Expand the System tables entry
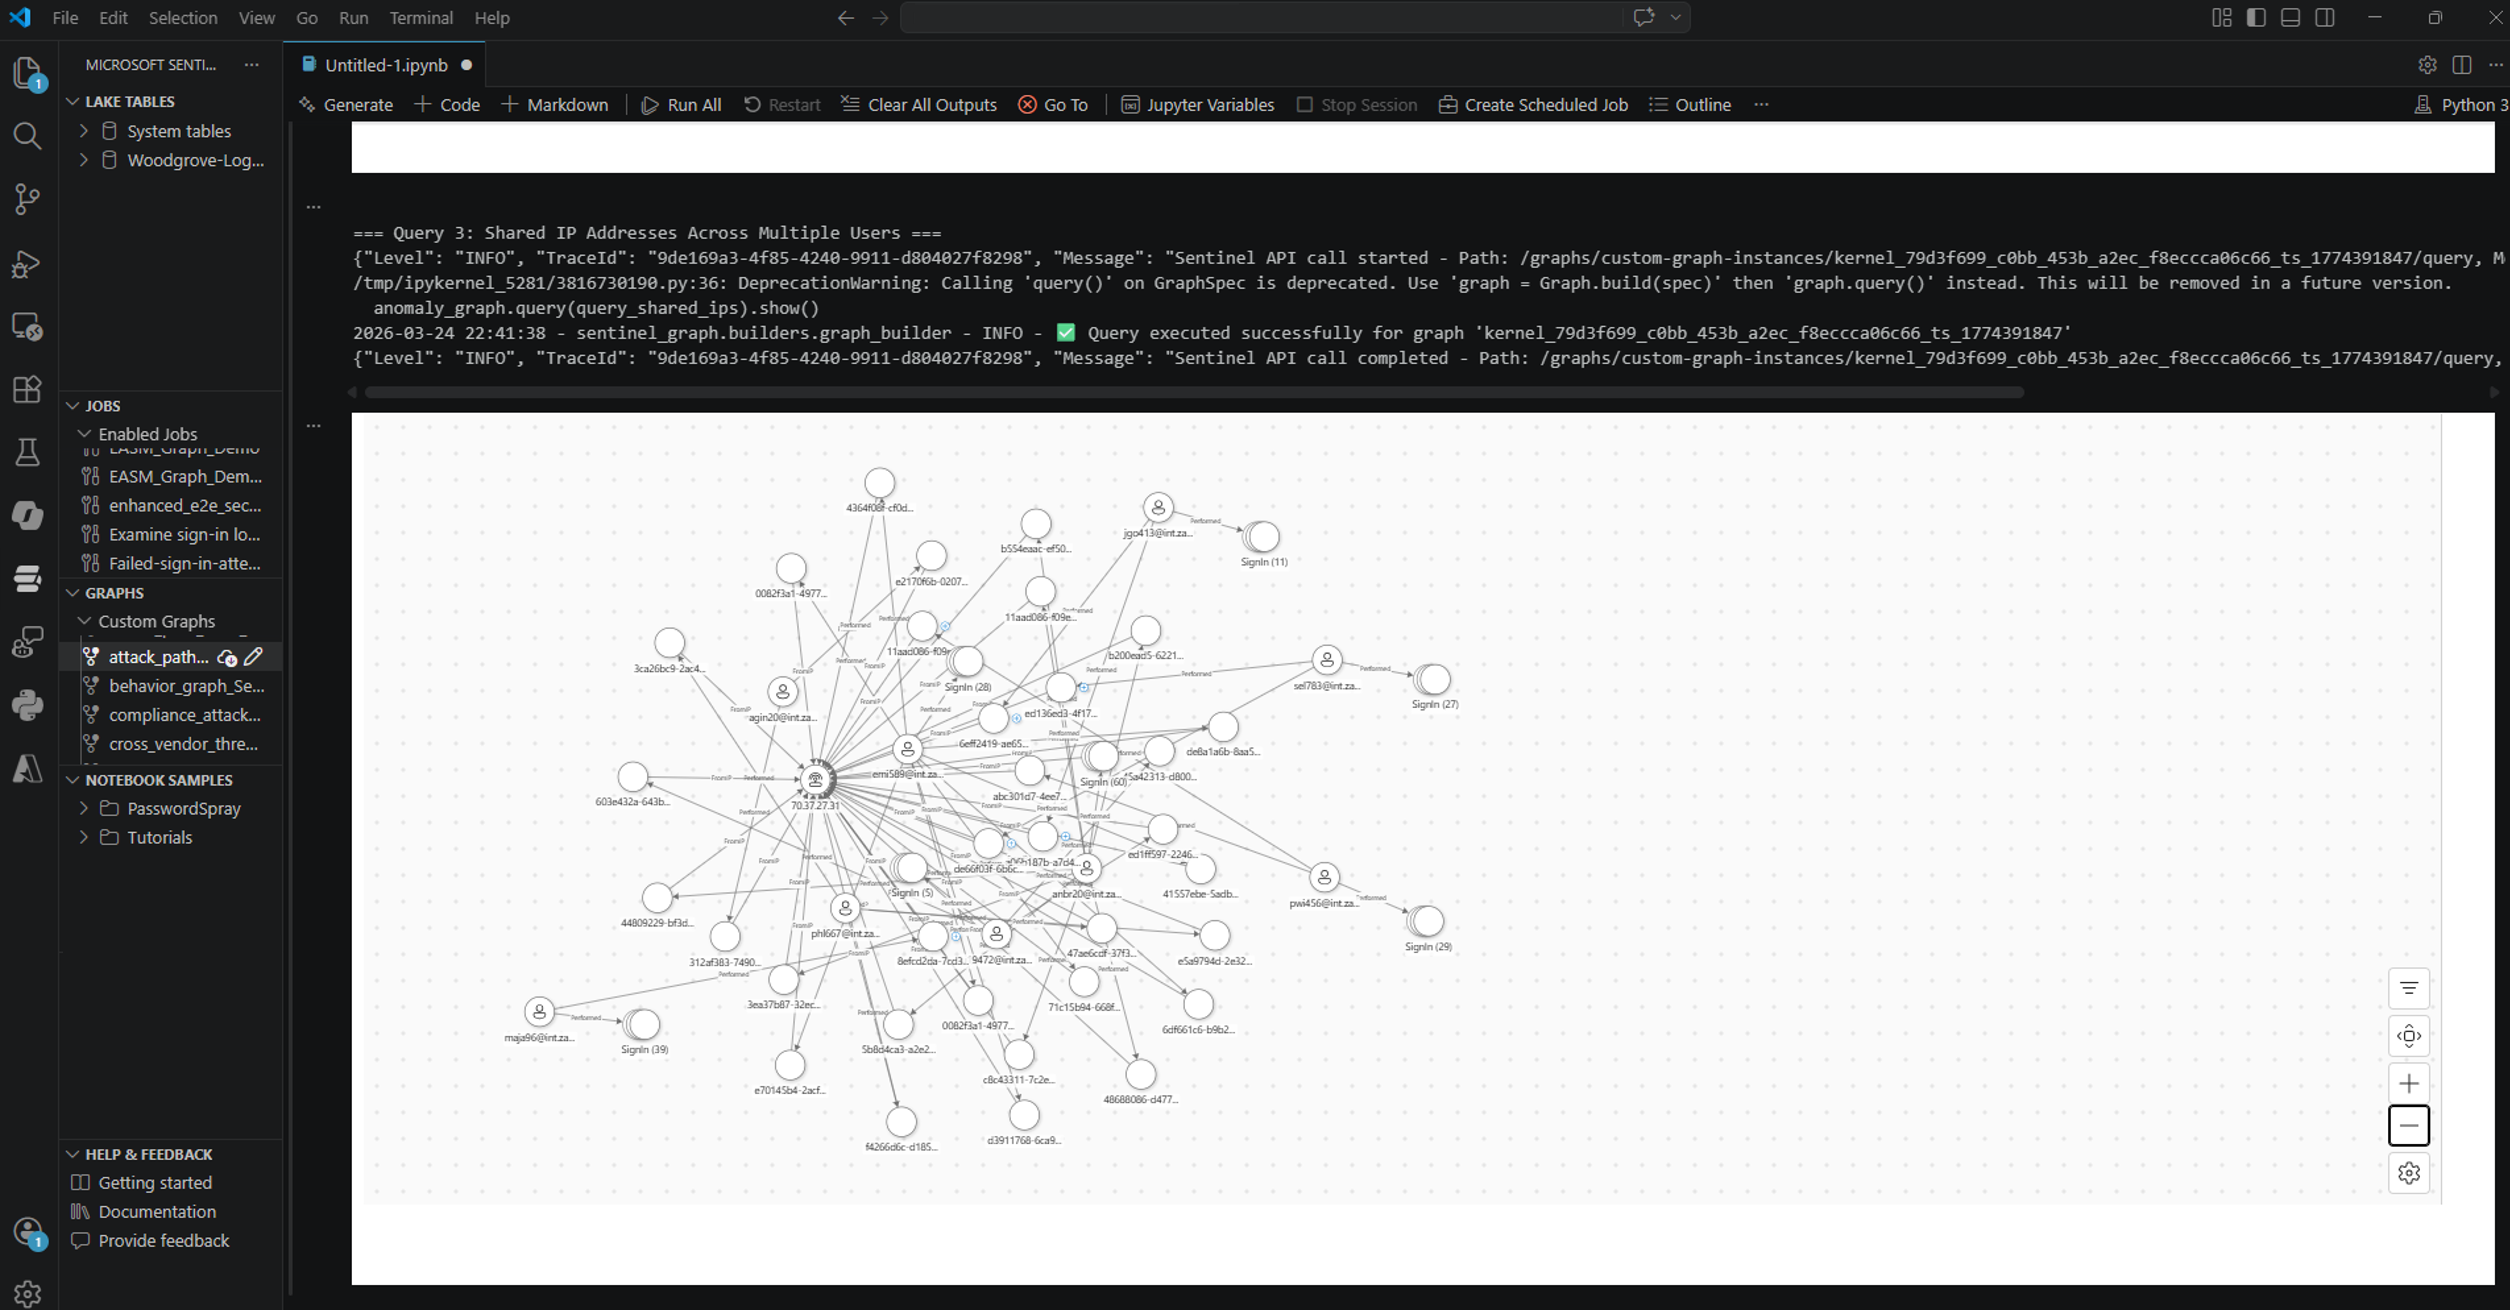The width and height of the screenshot is (2510, 1310). pyautogui.click(x=85, y=130)
